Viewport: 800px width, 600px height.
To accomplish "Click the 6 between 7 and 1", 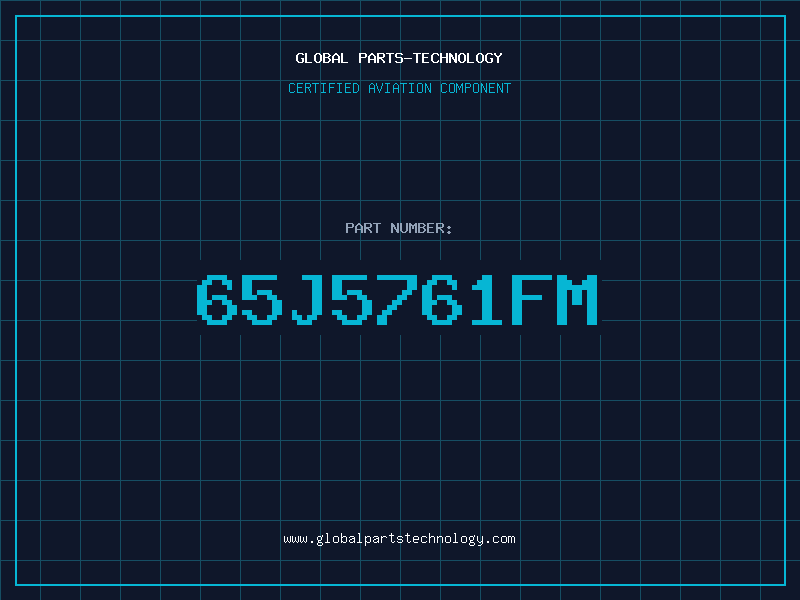I will [442, 299].
